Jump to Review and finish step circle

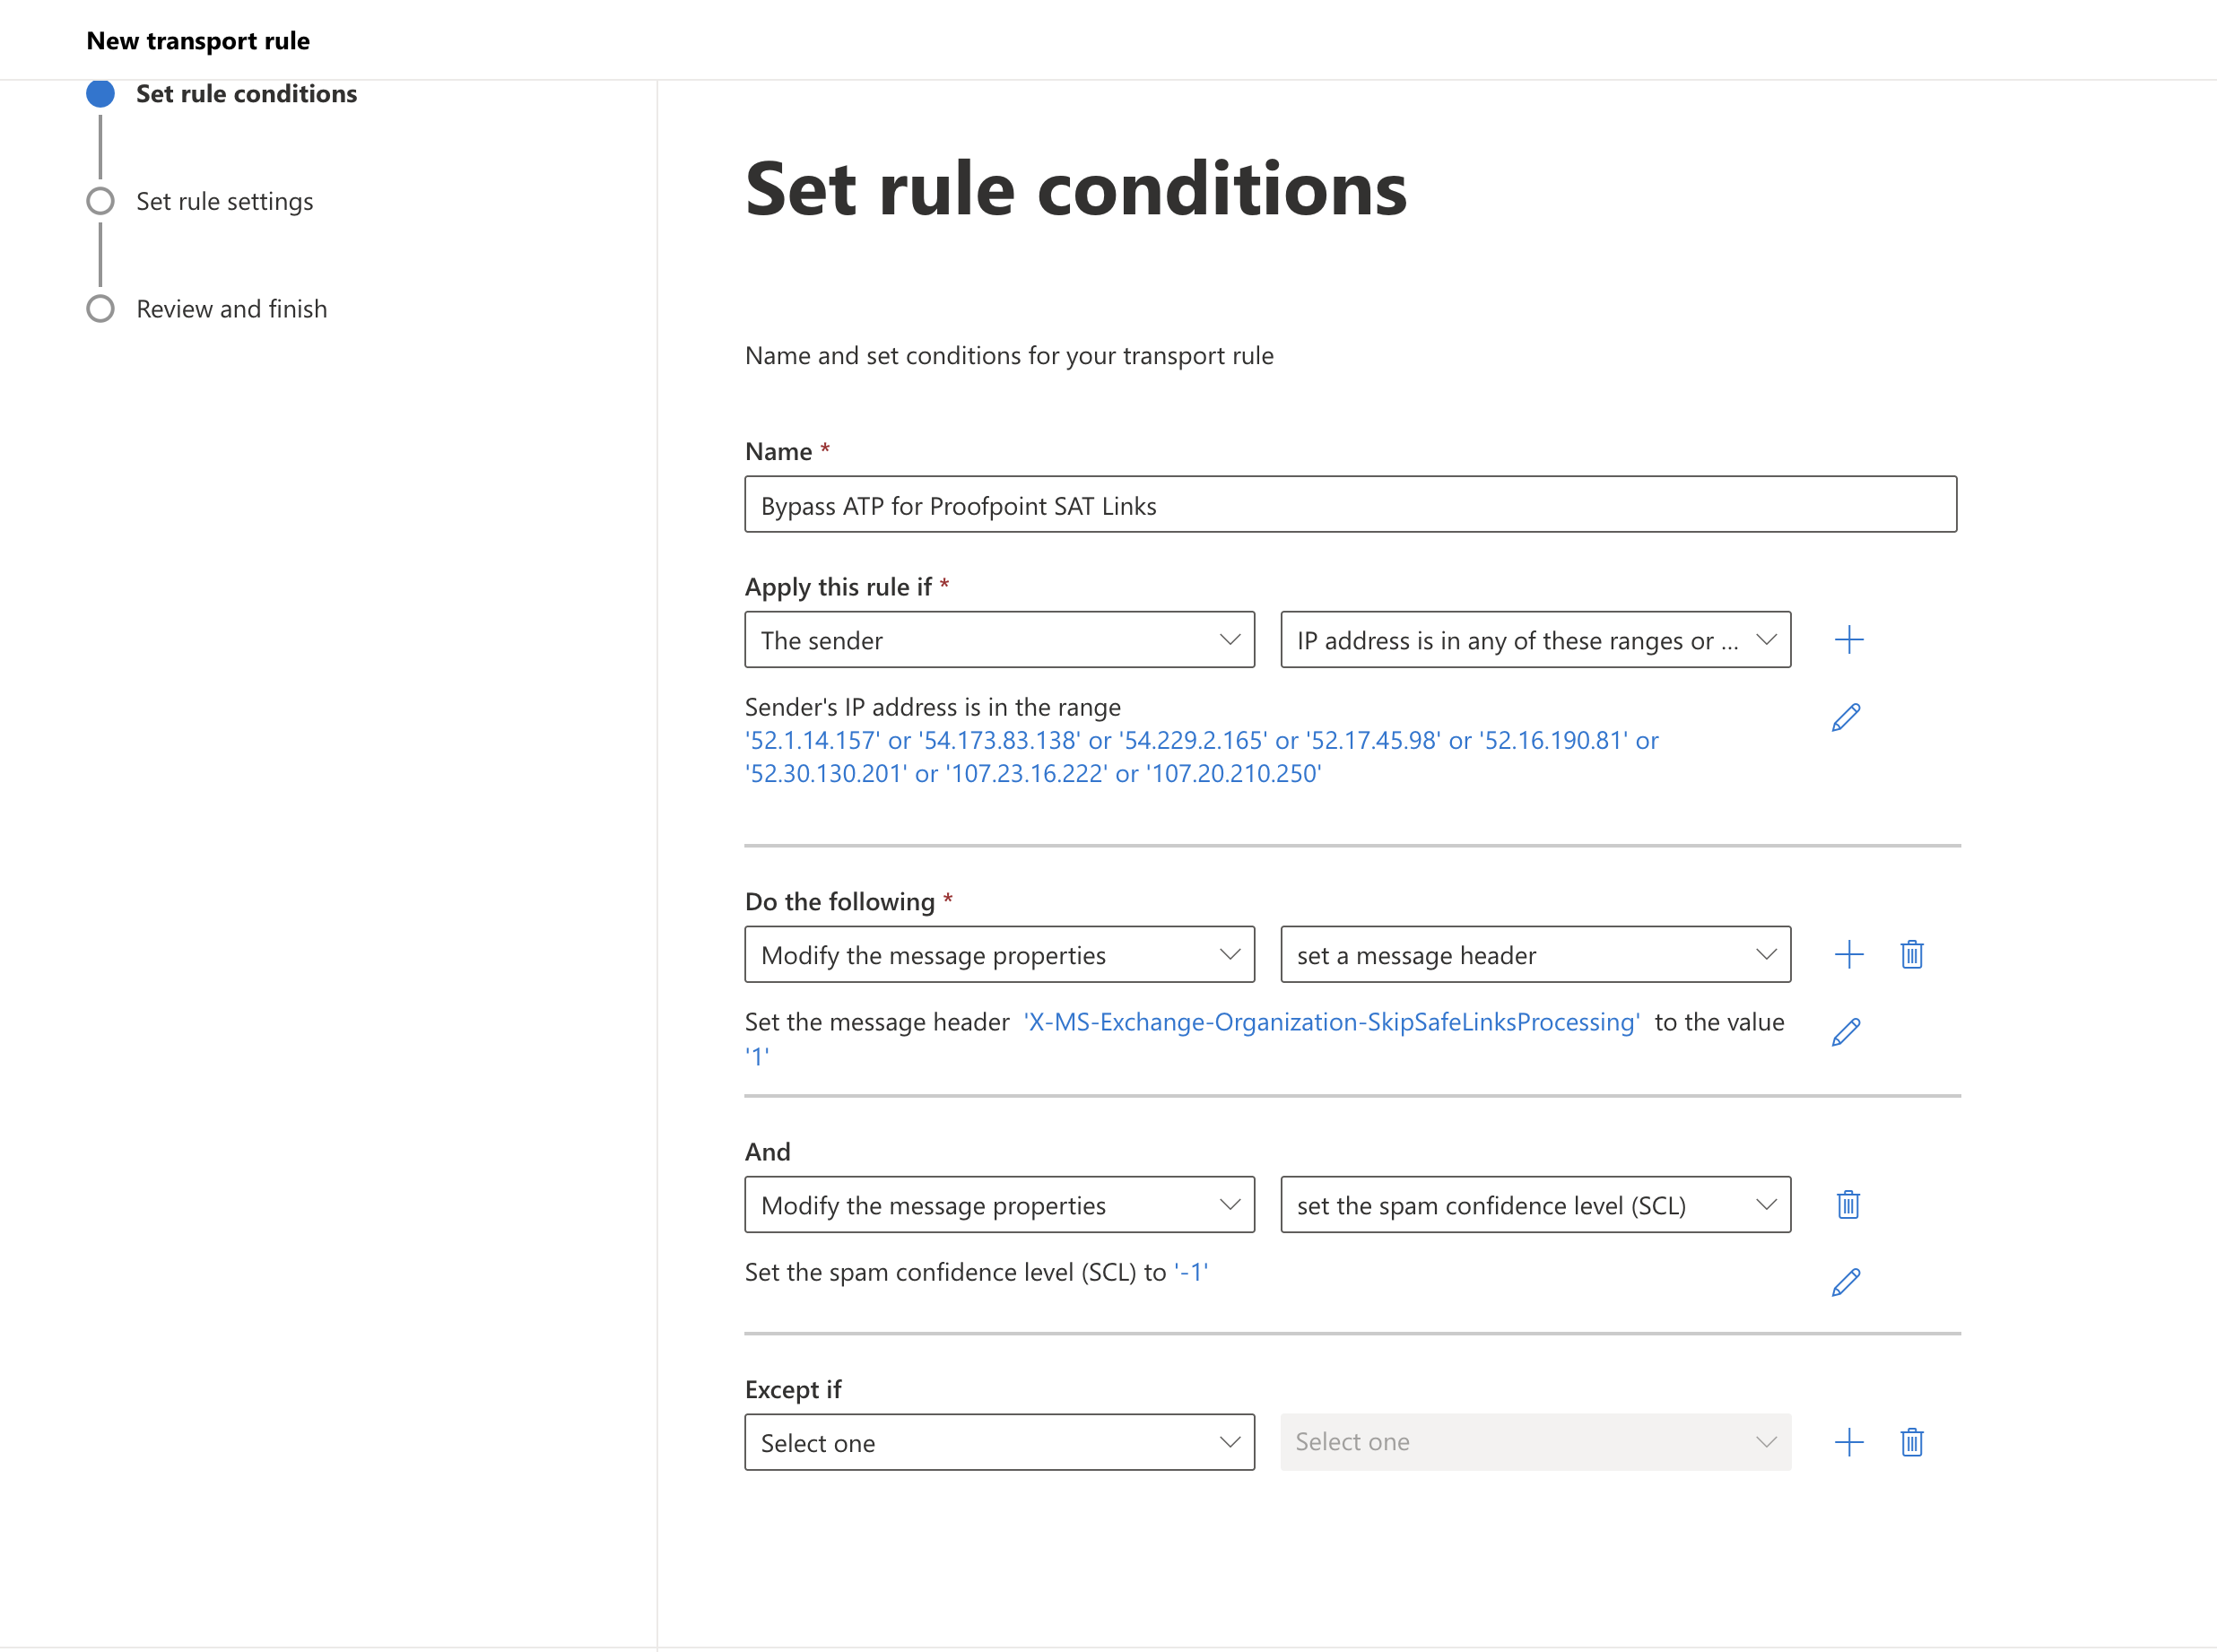pos(100,309)
